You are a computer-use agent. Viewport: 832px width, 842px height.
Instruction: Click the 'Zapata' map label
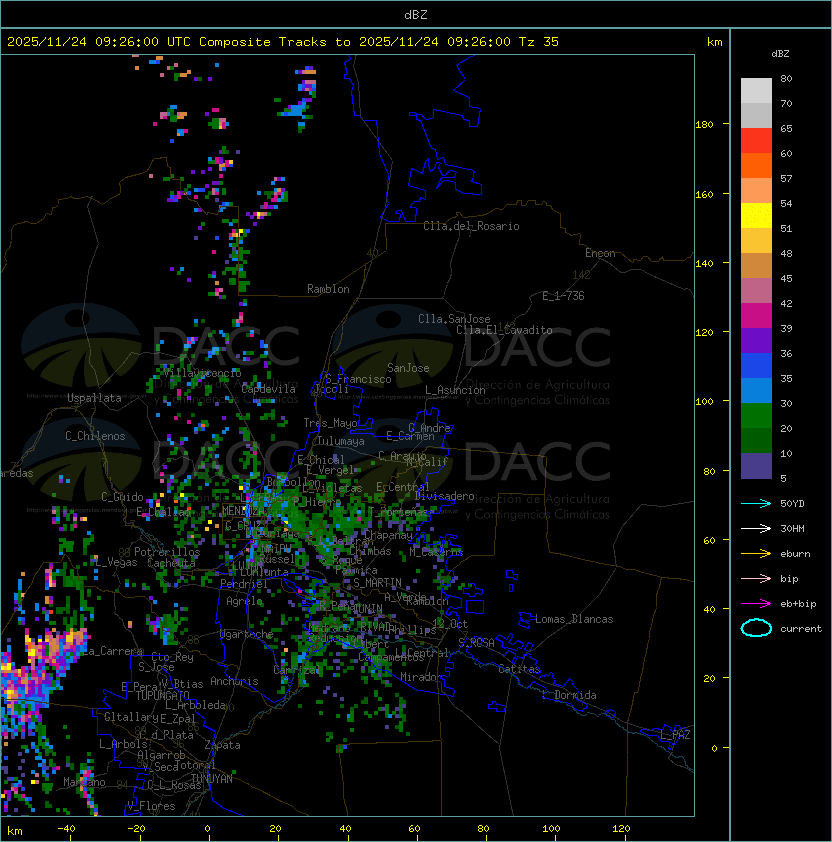[x=222, y=745]
